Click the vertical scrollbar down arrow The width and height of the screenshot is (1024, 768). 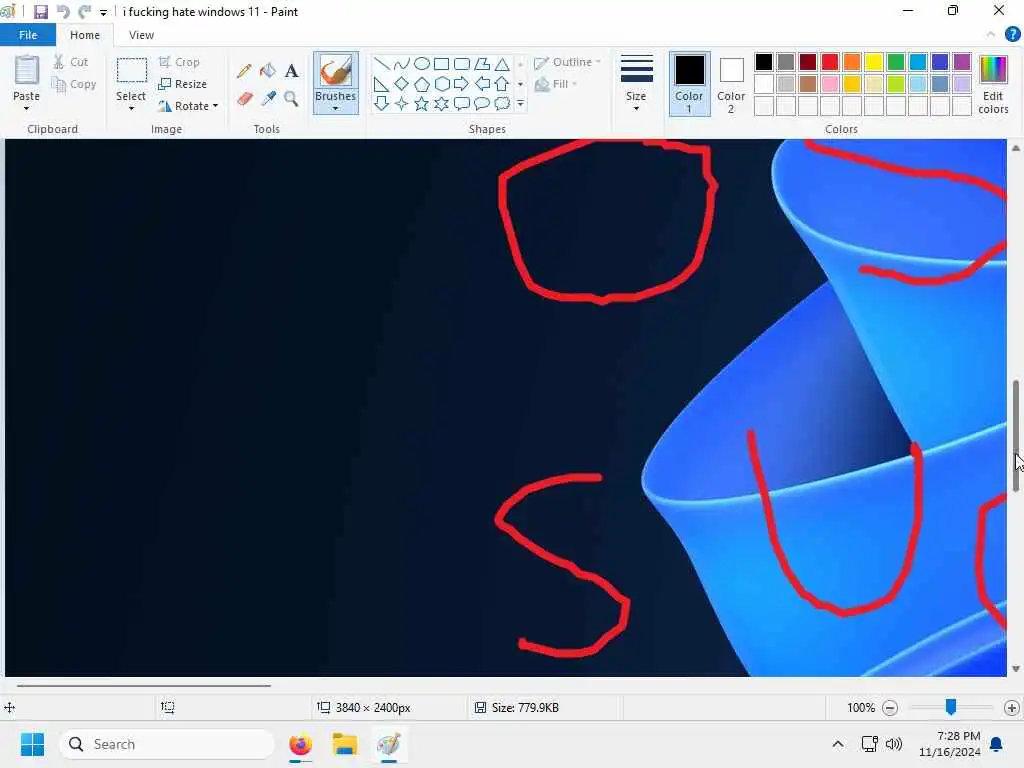[1016, 669]
